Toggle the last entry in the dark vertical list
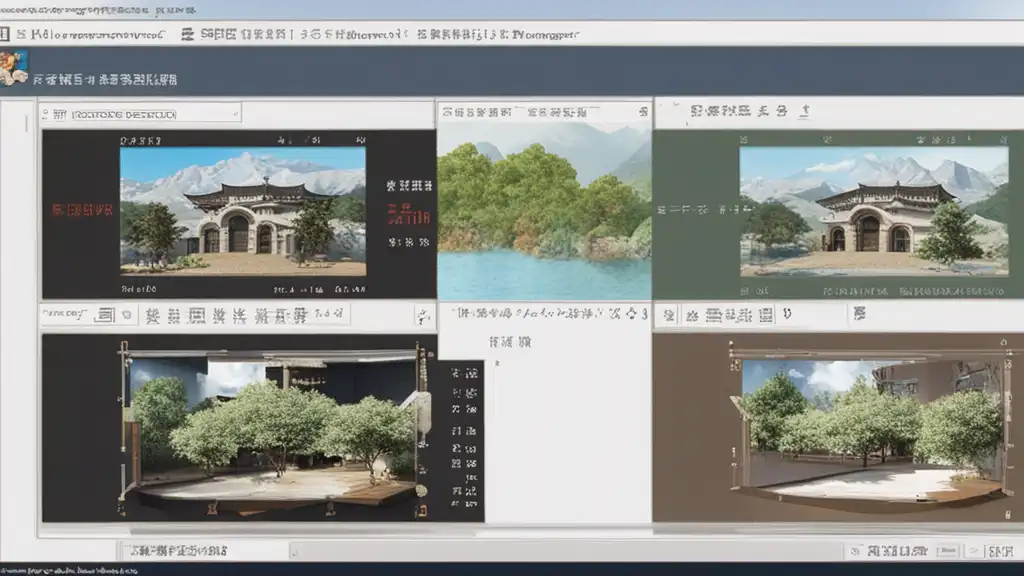Viewport: 1024px width, 576px height. (460, 505)
